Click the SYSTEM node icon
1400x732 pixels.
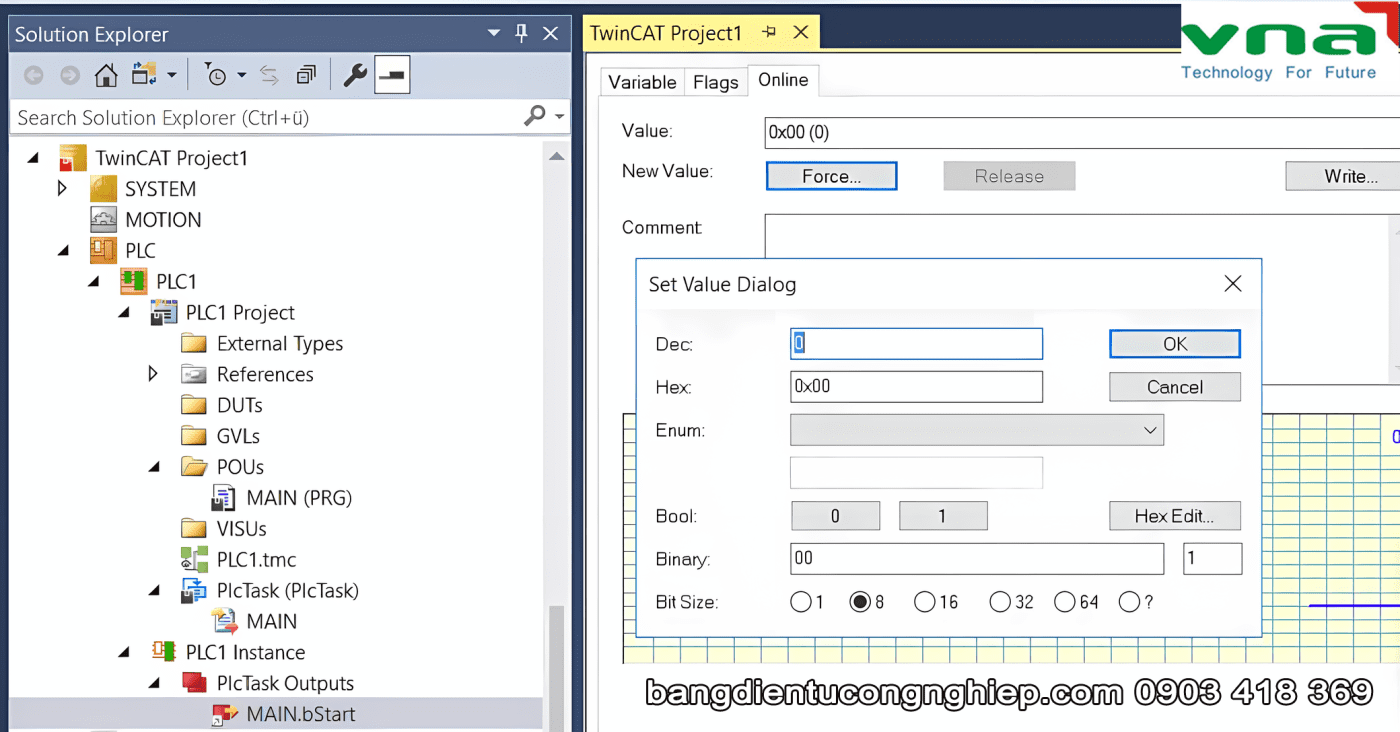coord(103,189)
